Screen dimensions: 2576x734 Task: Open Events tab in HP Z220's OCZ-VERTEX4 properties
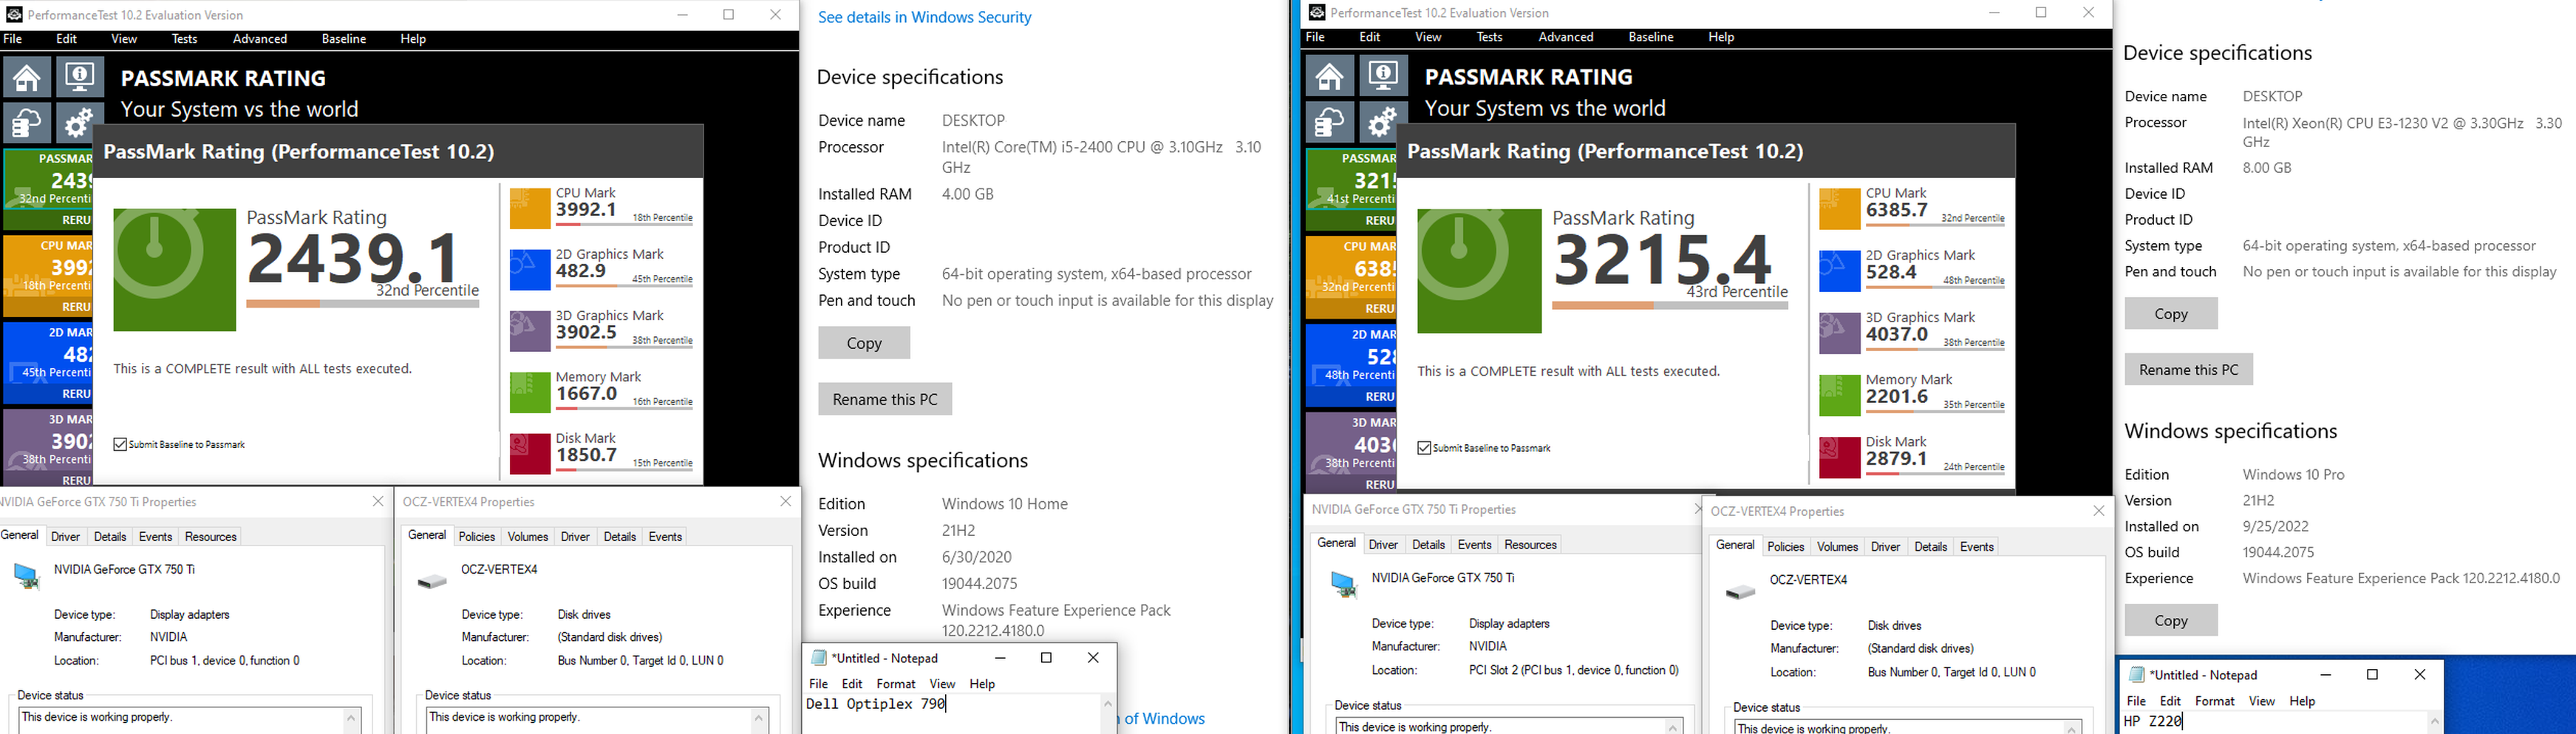1977,547
